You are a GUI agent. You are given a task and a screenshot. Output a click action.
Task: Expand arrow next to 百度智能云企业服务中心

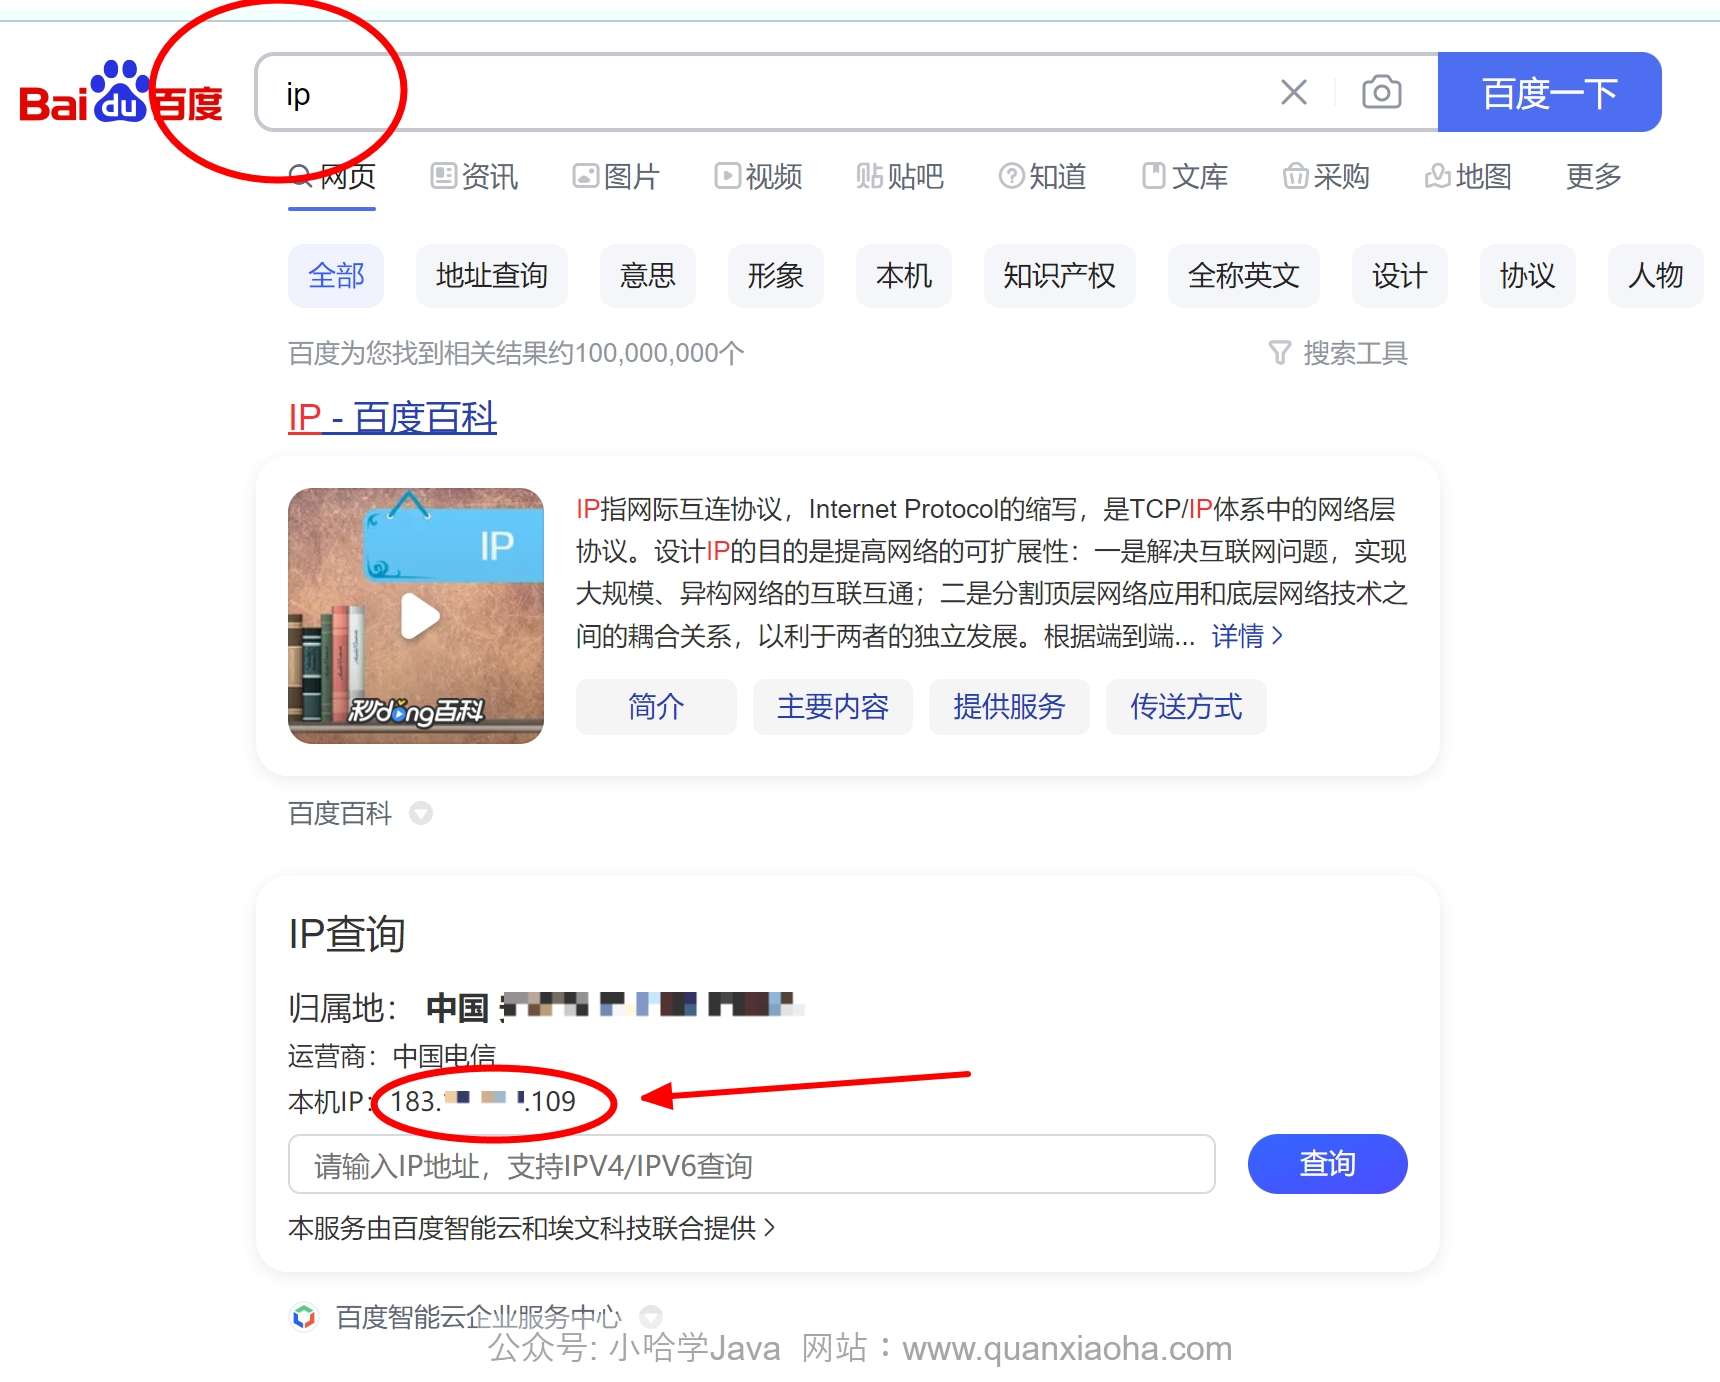[x=651, y=1316]
